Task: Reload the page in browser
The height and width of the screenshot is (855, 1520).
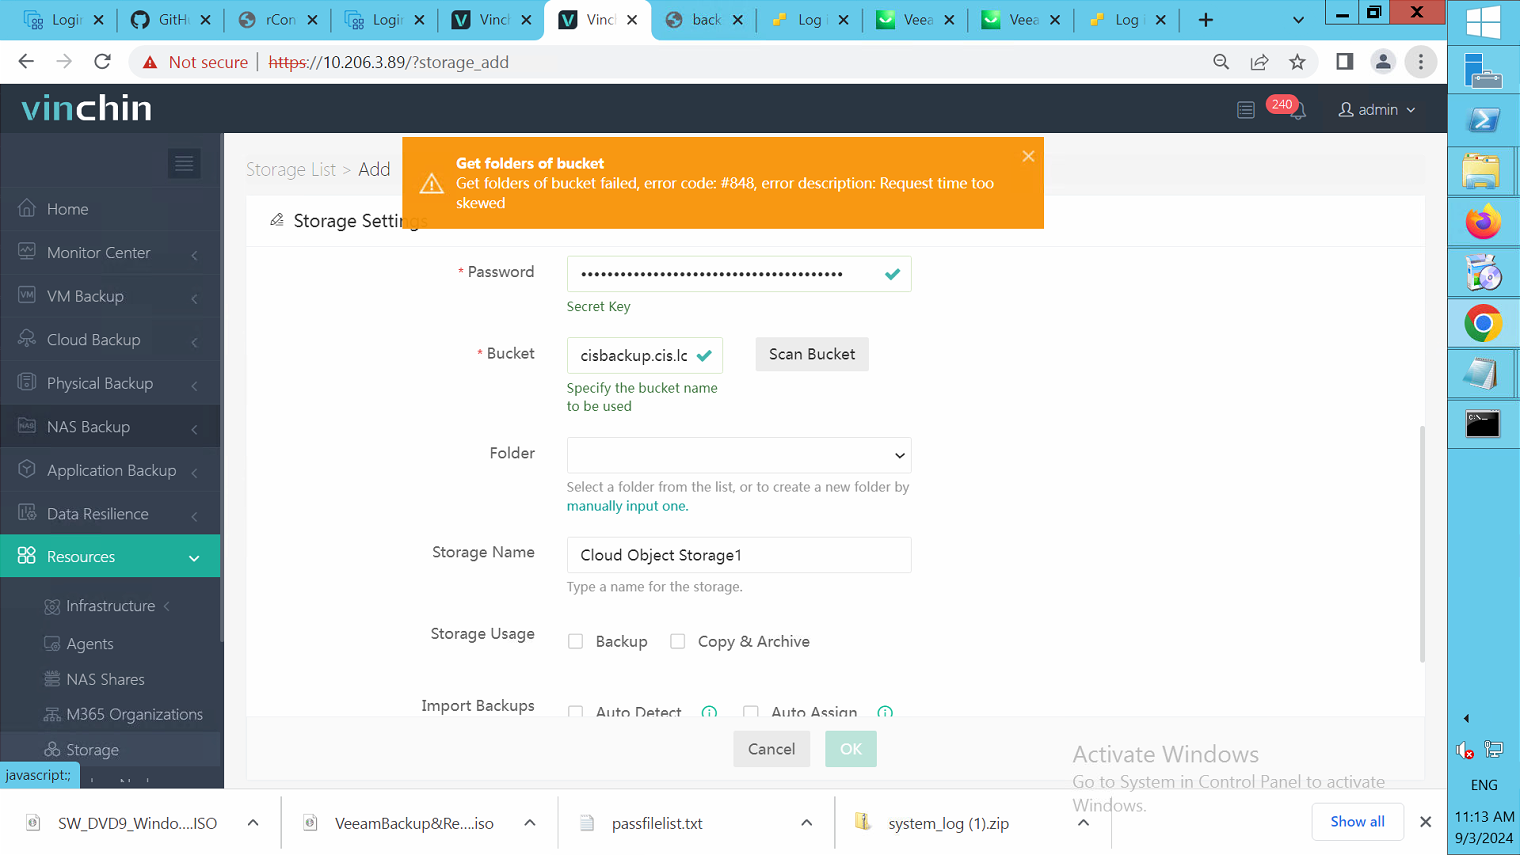Action: 102,62
